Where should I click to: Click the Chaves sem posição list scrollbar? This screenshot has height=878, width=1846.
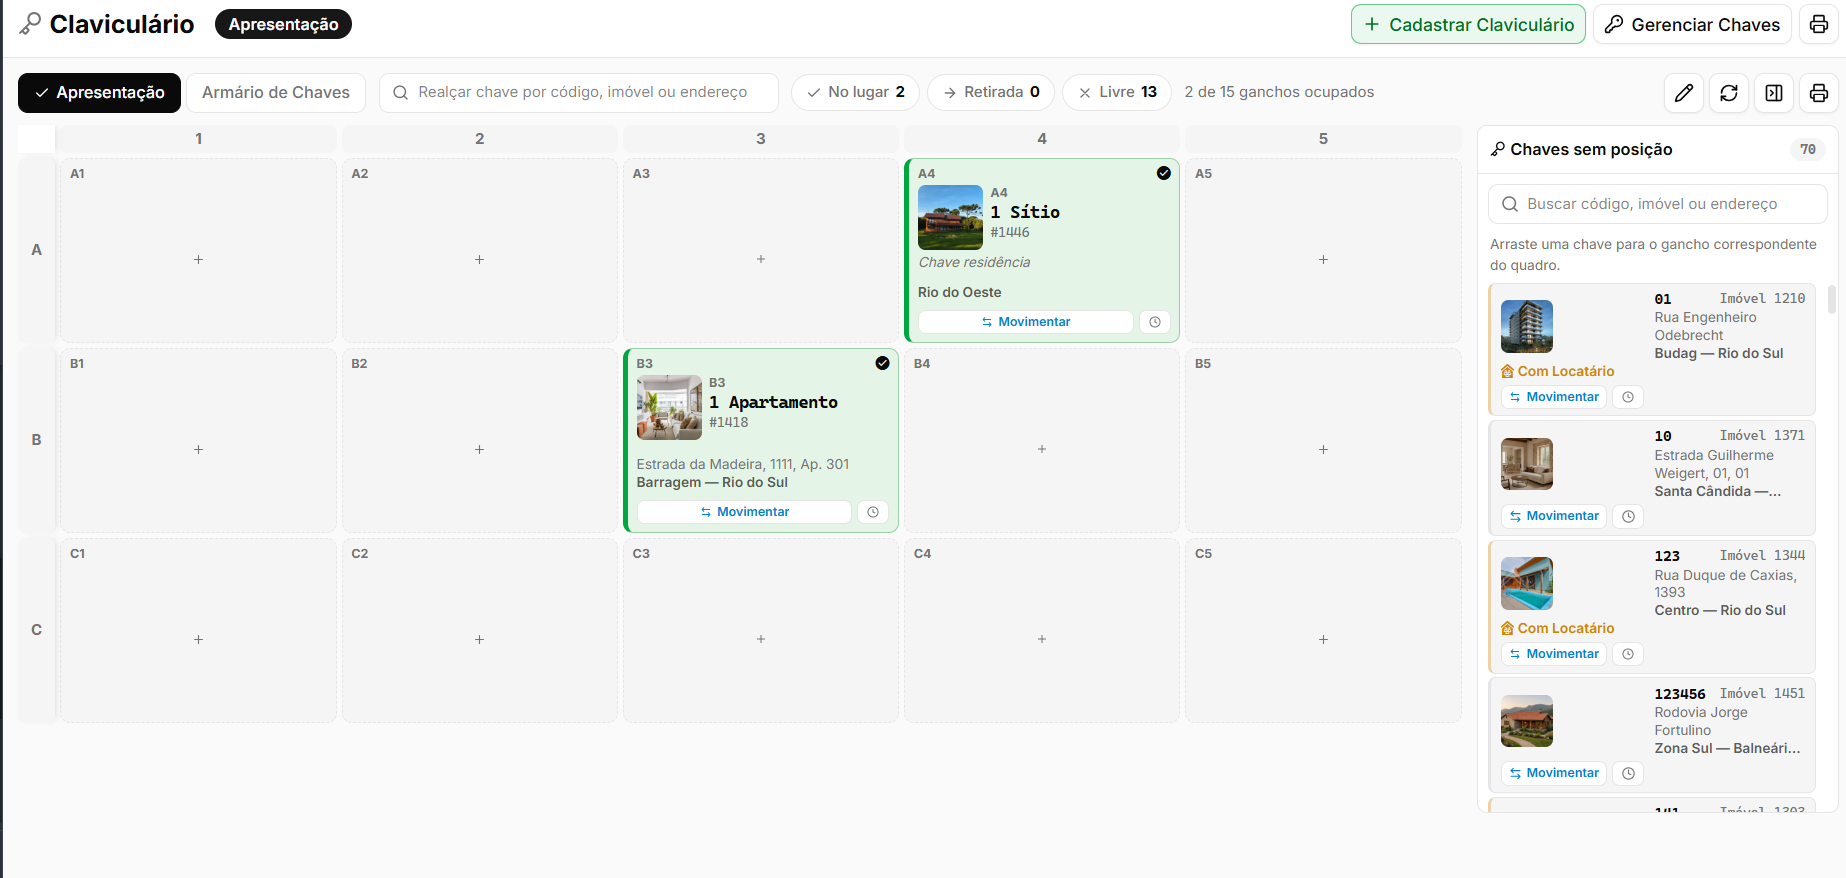point(1831,300)
